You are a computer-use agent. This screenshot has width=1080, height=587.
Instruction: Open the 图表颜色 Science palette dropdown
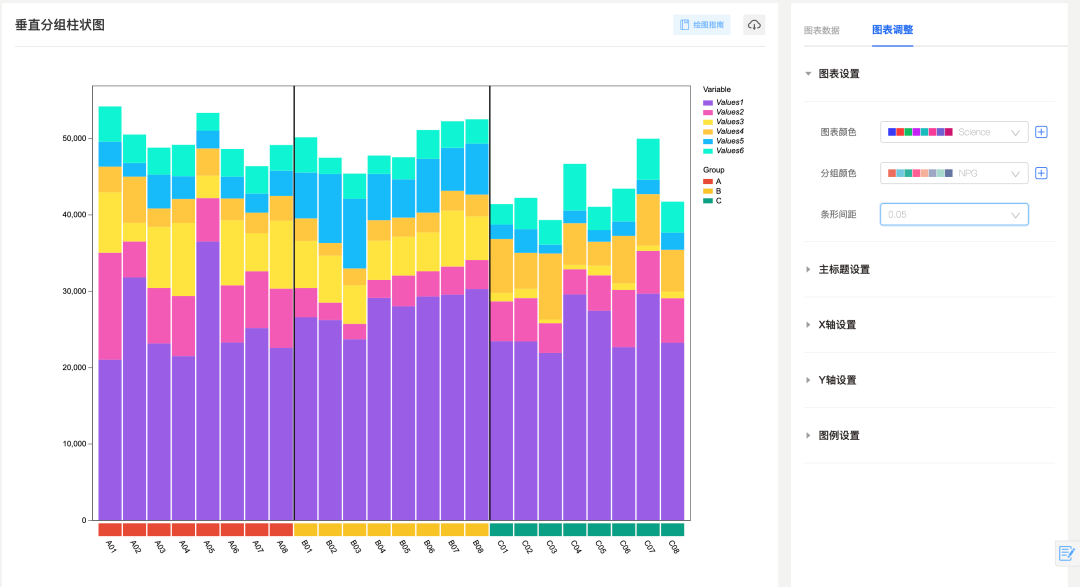pyautogui.click(x=954, y=132)
